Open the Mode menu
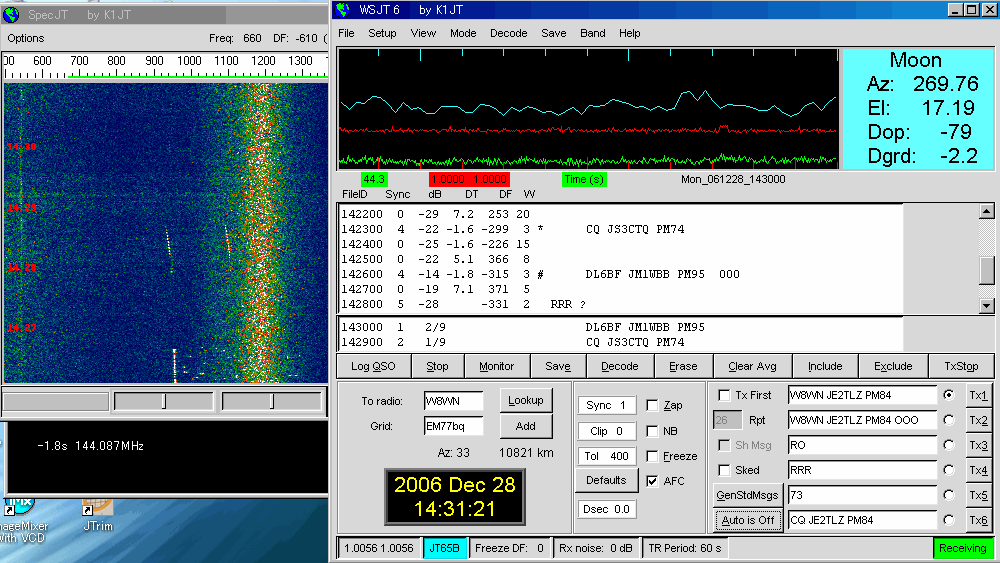This screenshot has height=563, width=1000. click(x=463, y=33)
